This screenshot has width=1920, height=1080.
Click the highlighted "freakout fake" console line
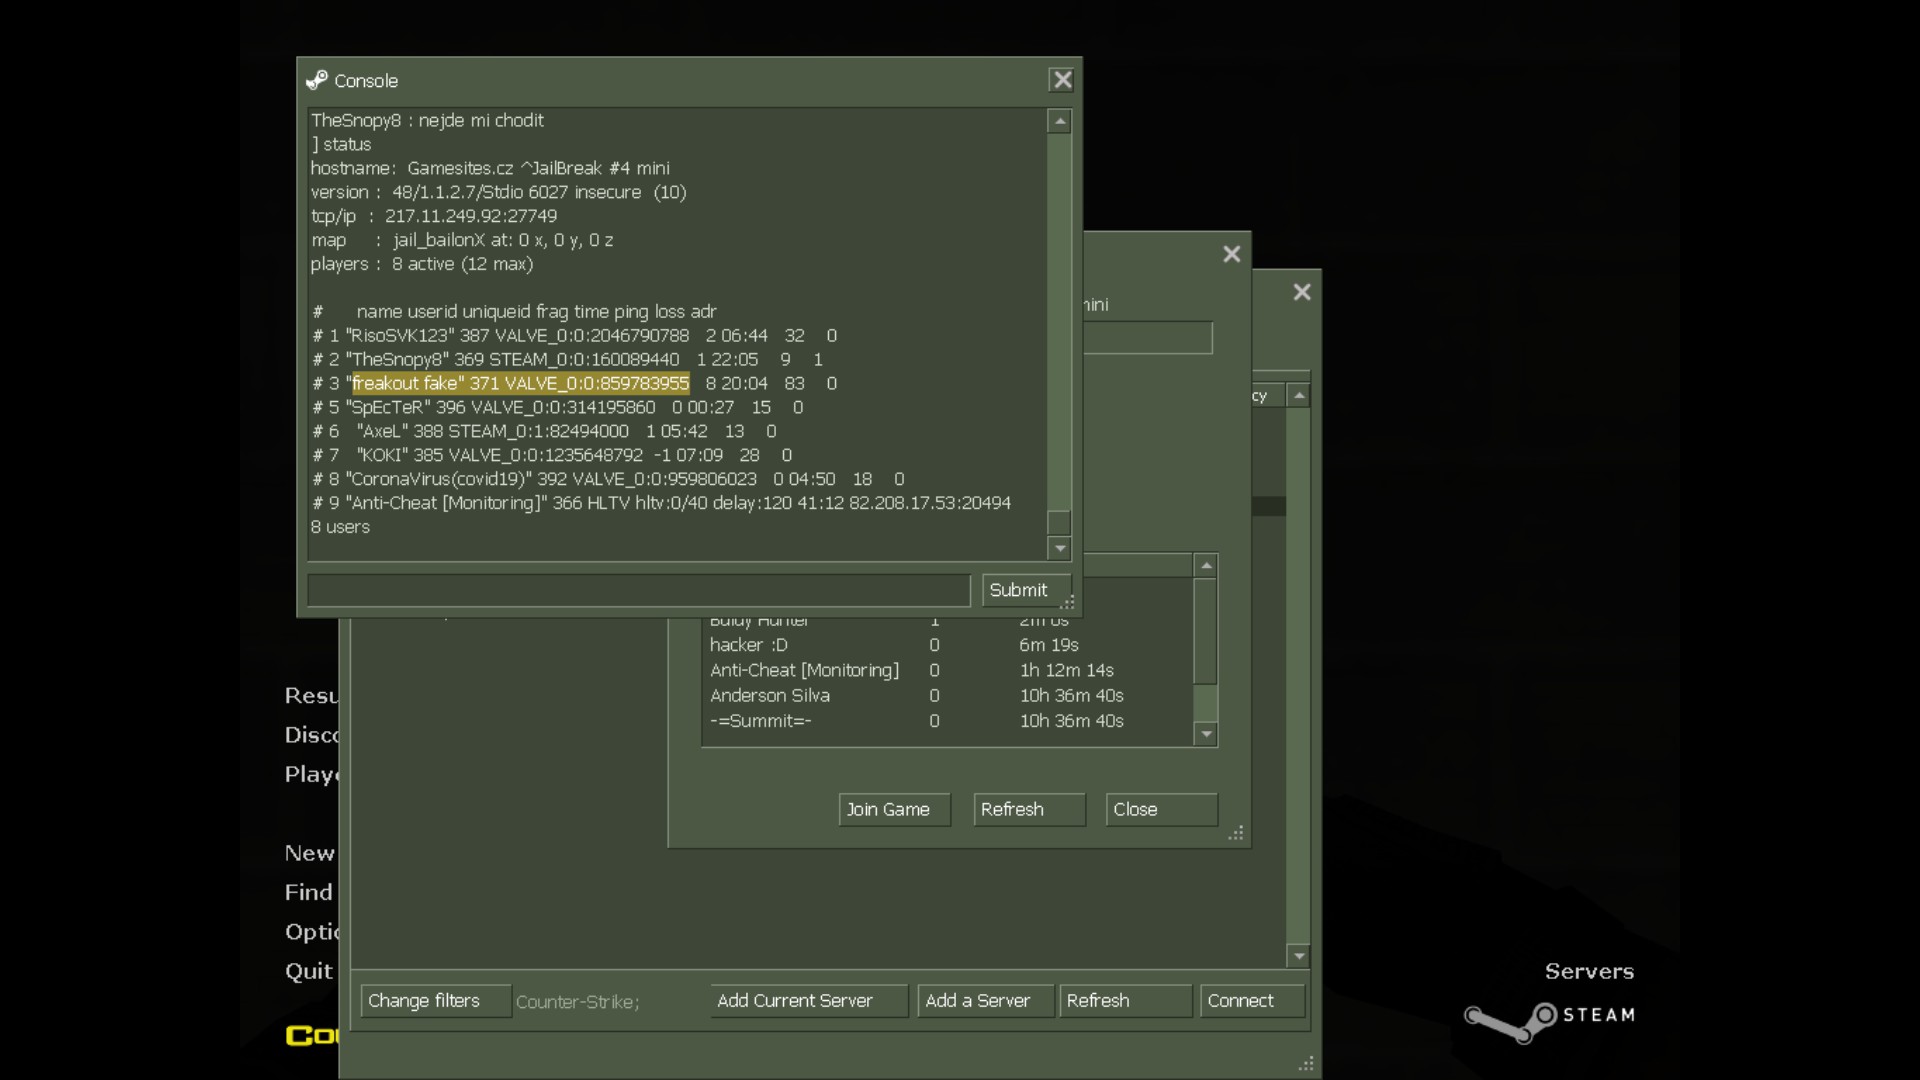coord(520,383)
